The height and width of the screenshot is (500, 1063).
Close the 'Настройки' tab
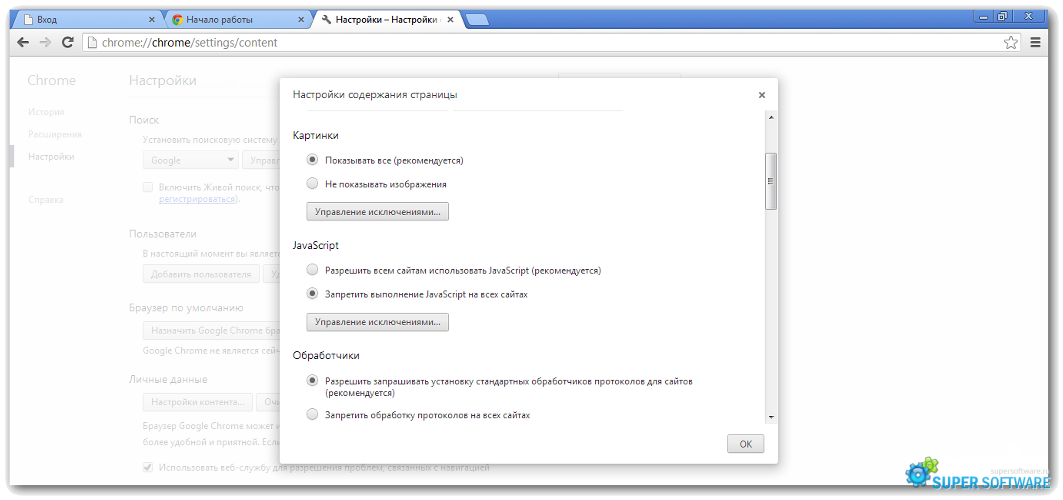[x=449, y=20]
